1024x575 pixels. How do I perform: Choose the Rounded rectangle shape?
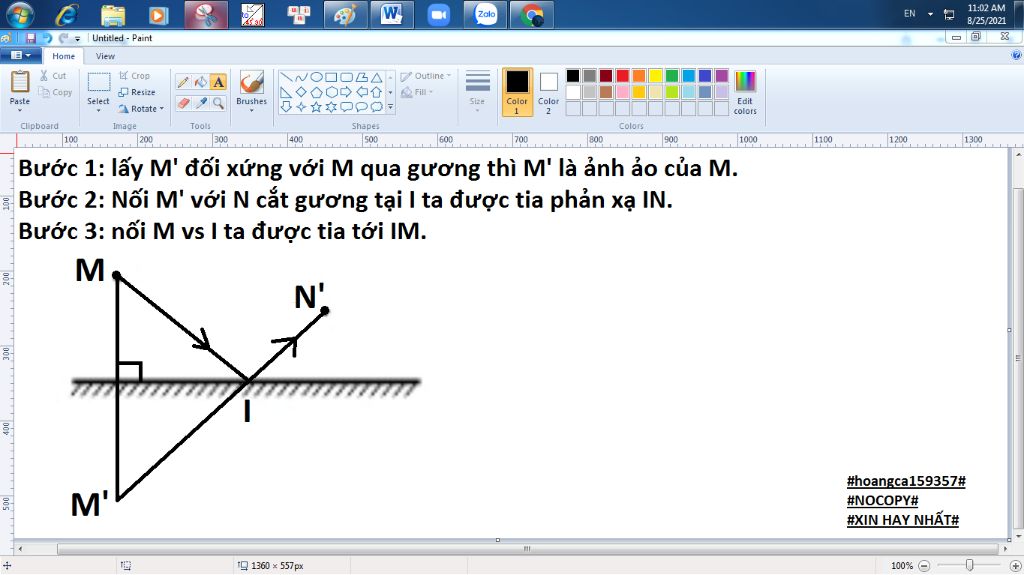click(x=346, y=77)
